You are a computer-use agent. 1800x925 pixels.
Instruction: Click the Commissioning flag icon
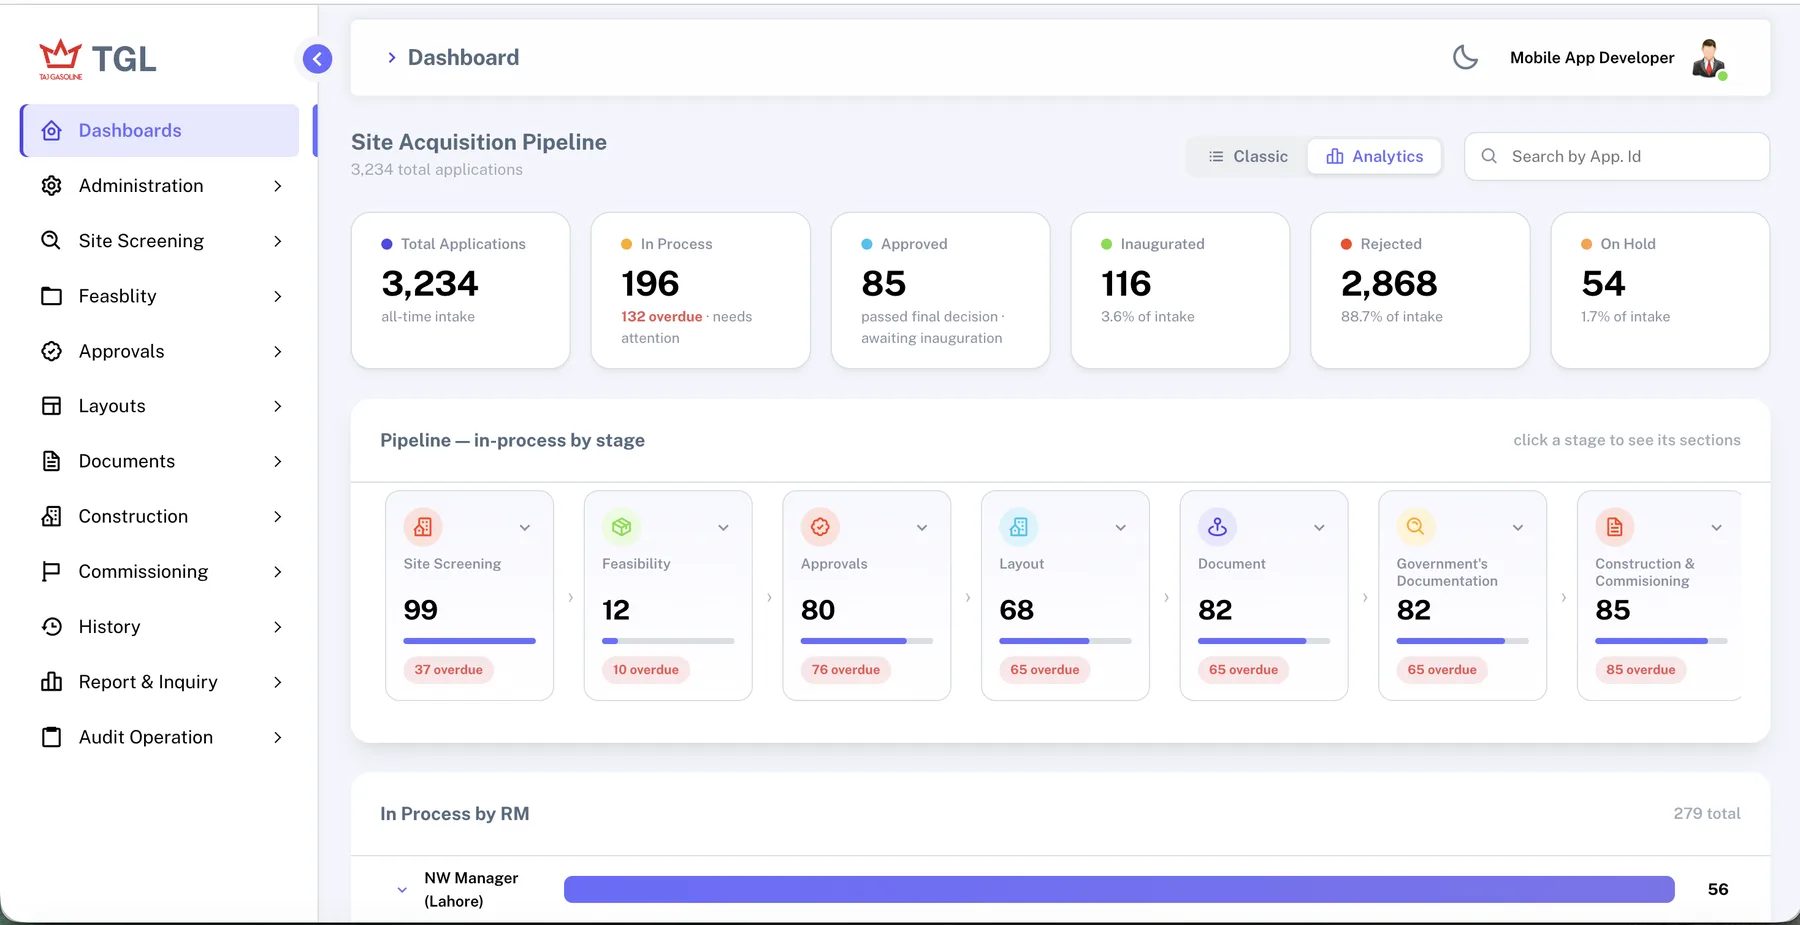click(52, 572)
